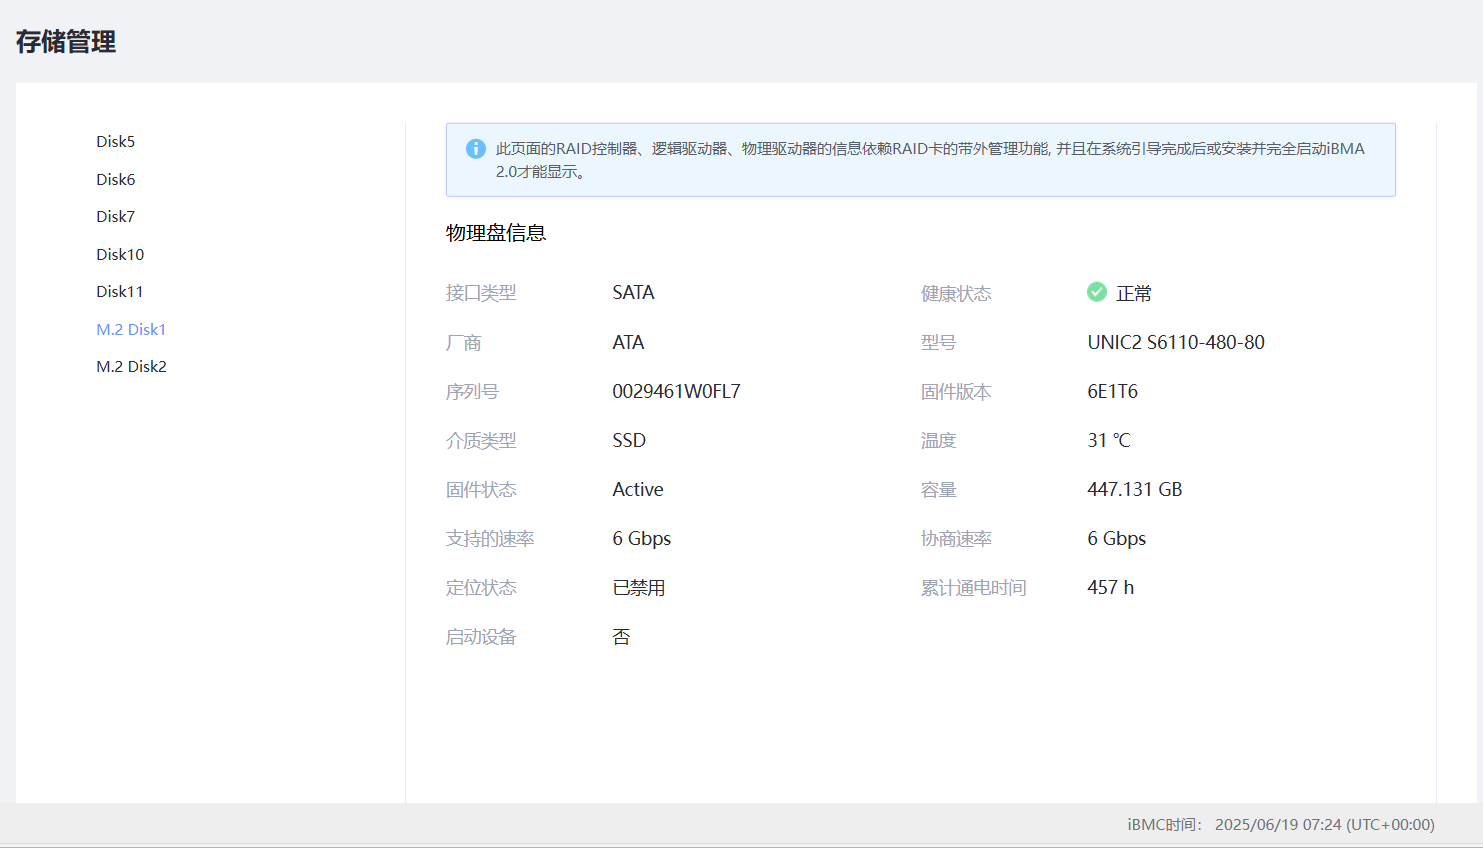Image resolution: width=1483 pixels, height=848 pixels.
Task: Click model value UNIC2 S6110-480-80
Action: pos(1175,343)
